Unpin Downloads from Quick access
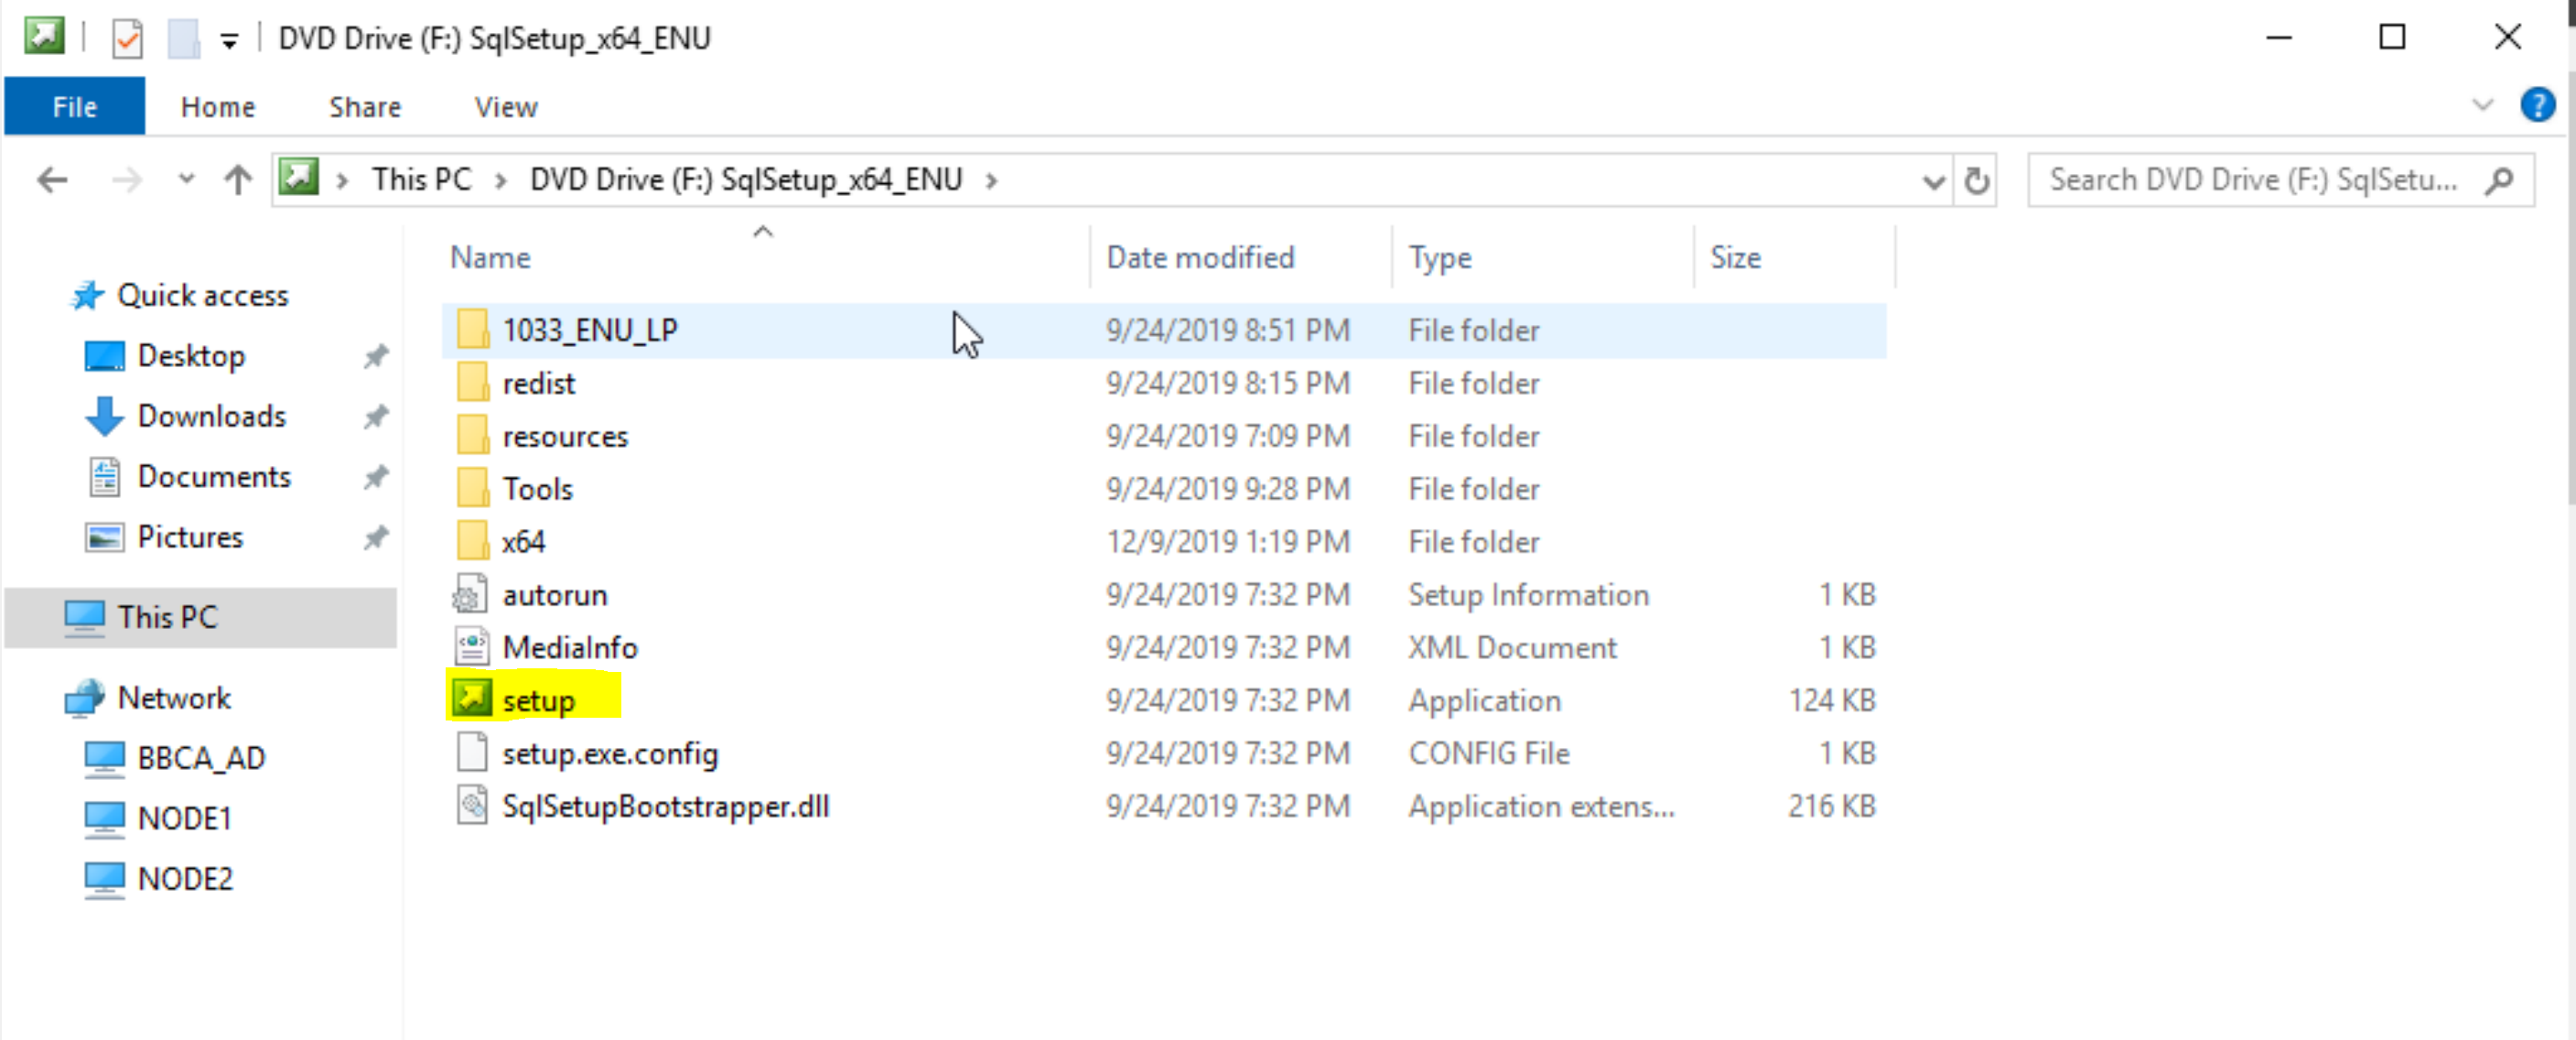The width and height of the screenshot is (2576, 1040). pos(376,416)
